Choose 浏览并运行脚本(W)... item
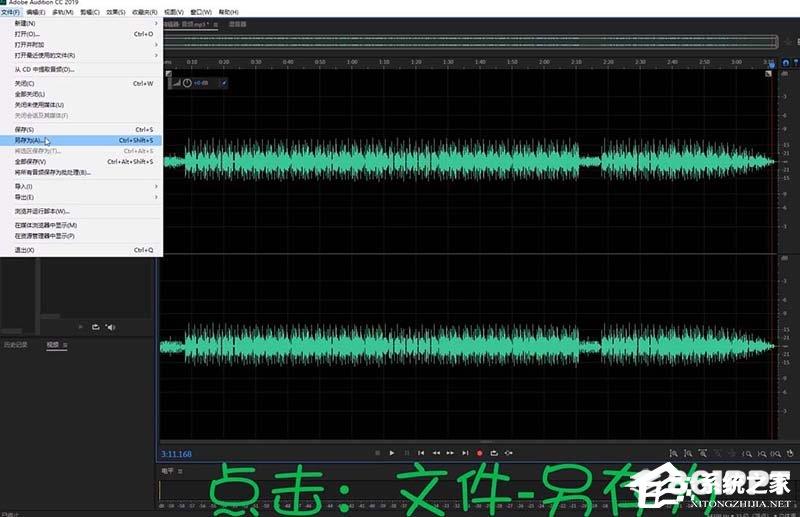This screenshot has width=800, height=517. (x=82, y=211)
